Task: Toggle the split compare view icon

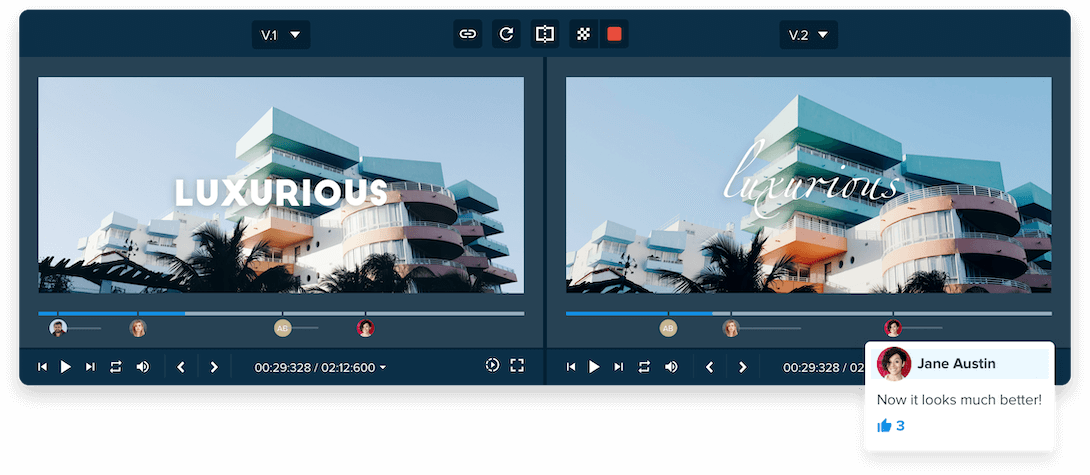Action: (544, 34)
